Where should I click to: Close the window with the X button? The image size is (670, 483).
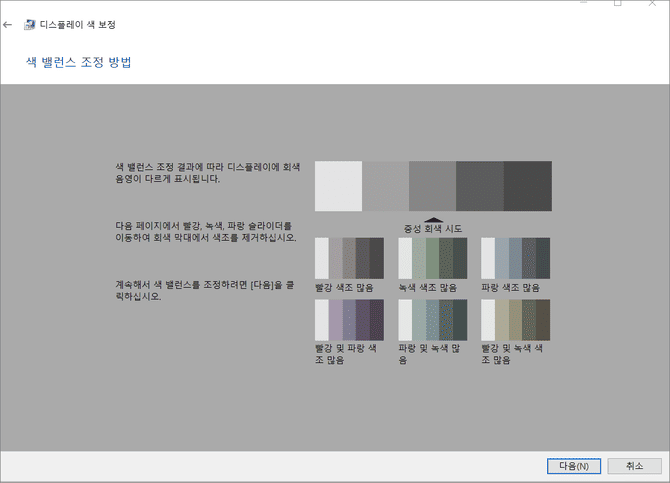[652, 3]
